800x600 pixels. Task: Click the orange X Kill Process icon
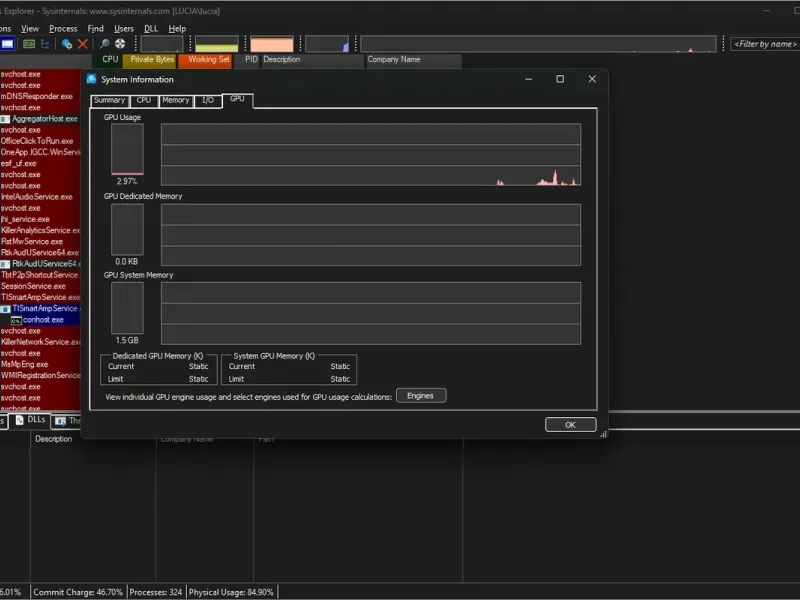83,44
